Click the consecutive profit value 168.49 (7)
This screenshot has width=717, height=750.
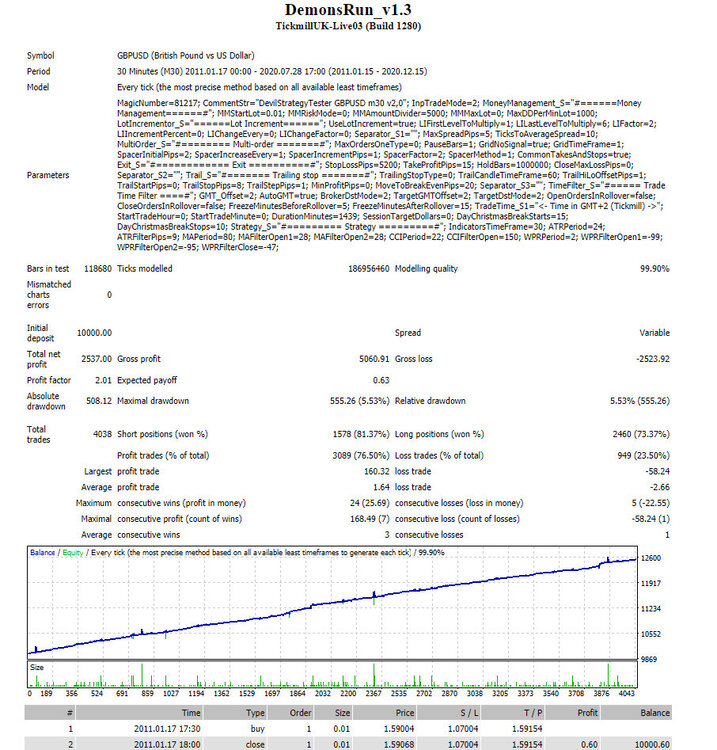[x=370, y=519]
